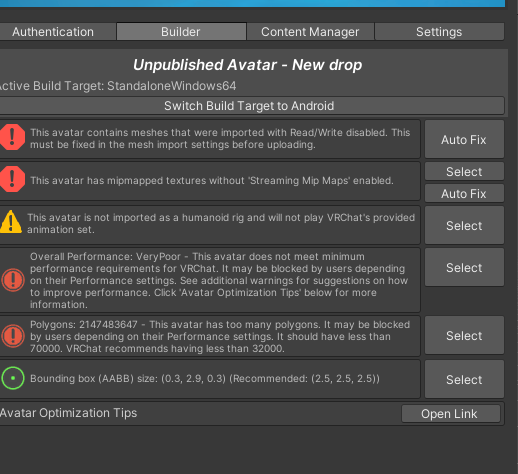Open the Authentication tab
518x474 pixels.
(x=57, y=32)
